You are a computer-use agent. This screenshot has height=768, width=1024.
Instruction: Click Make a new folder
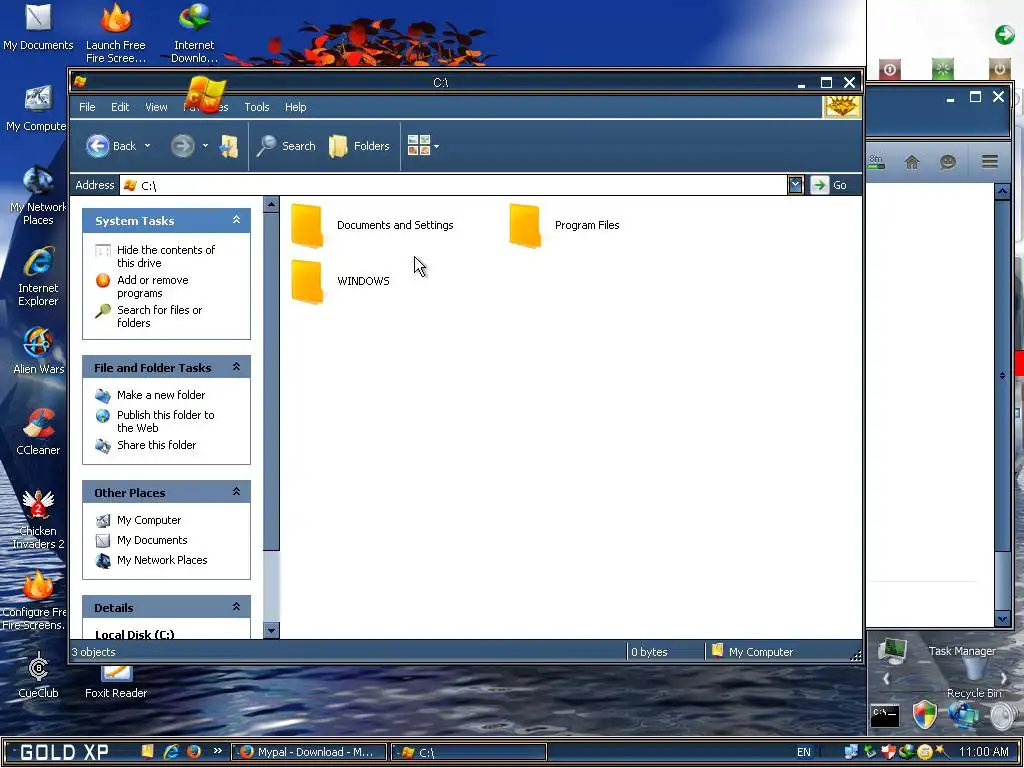pyautogui.click(x=150, y=395)
